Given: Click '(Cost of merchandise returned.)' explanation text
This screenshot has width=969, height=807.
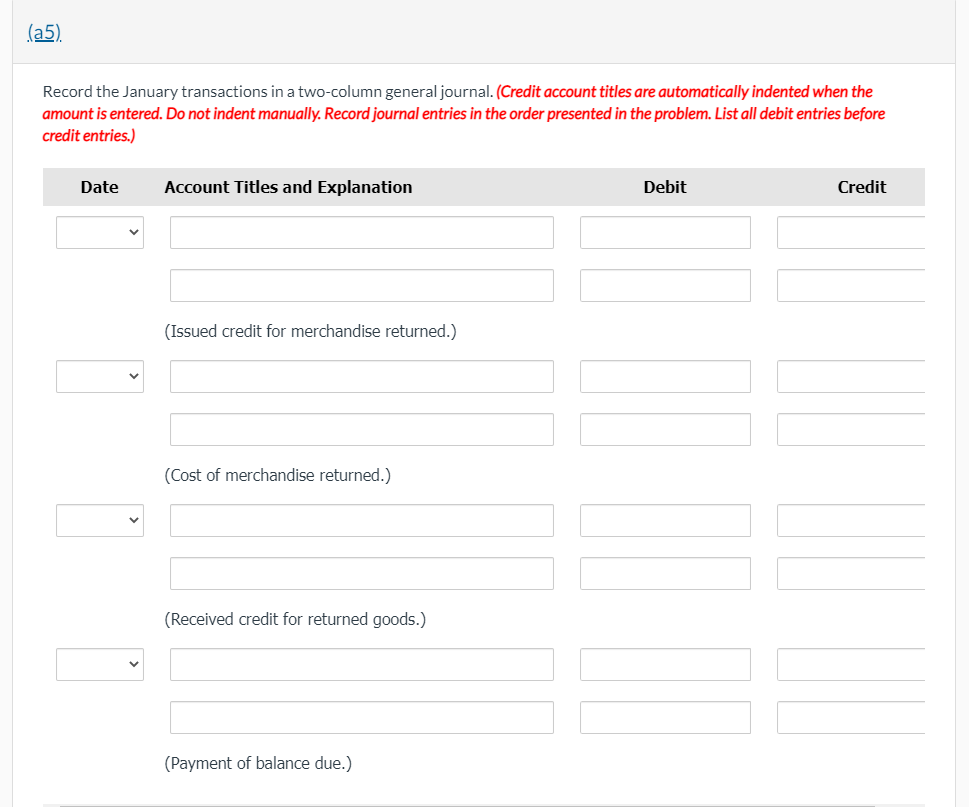Looking at the screenshot, I should click(277, 476).
